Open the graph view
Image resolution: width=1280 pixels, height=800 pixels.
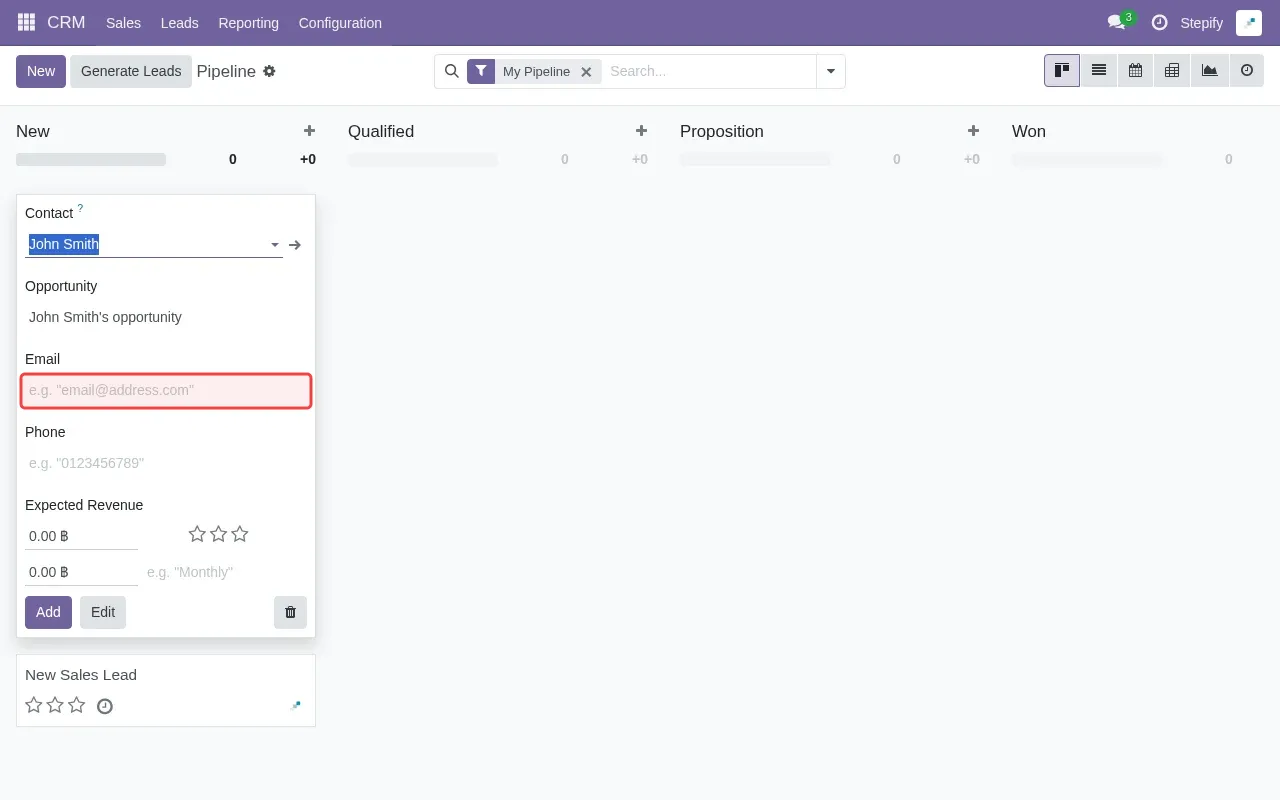pos(1208,70)
